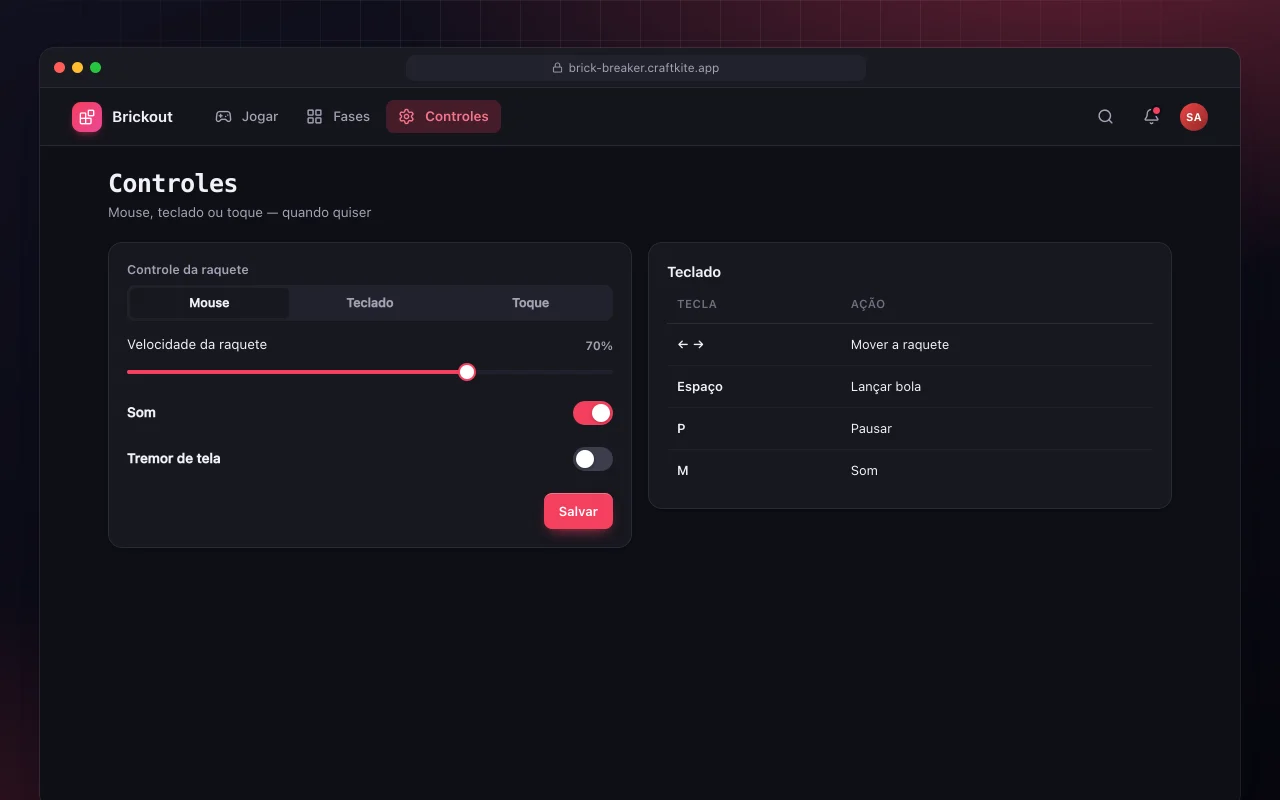This screenshot has height=800, width=1280.
Task: Click the grid icon beside Fases
Action: click(314, 117)
